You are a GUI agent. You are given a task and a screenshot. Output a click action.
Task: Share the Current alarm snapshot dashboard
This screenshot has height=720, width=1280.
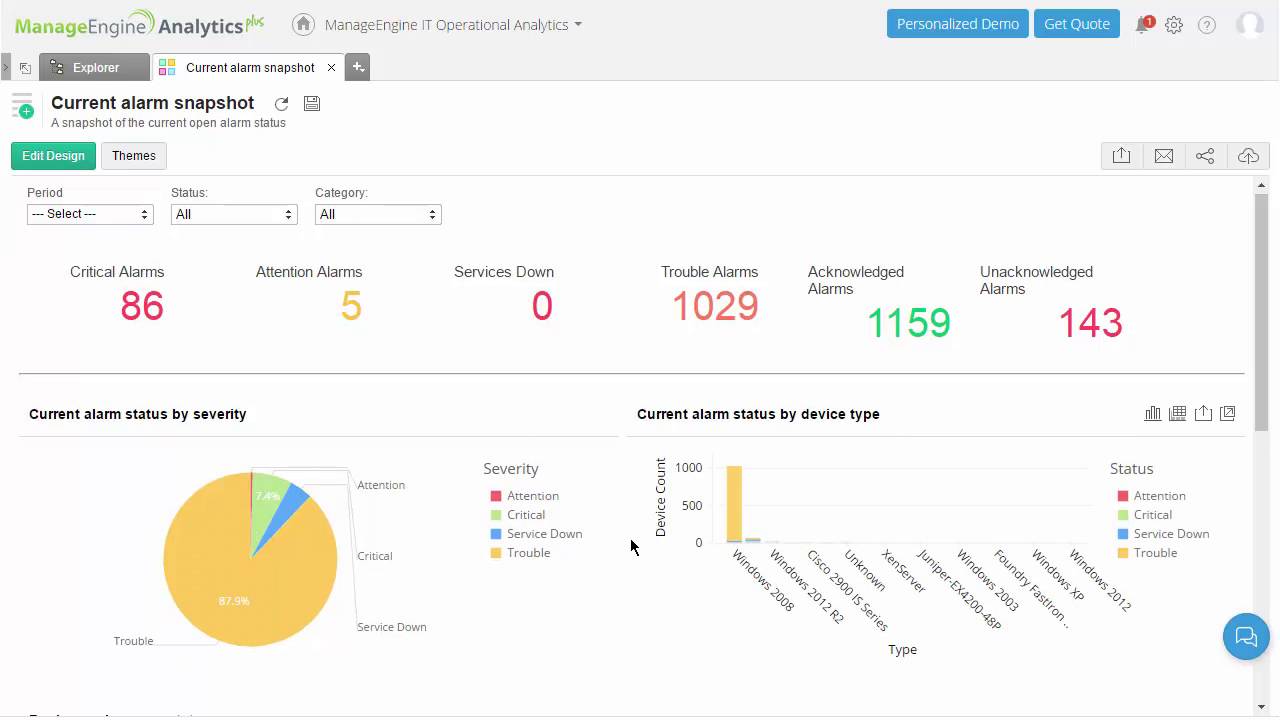coord(1205,155)
